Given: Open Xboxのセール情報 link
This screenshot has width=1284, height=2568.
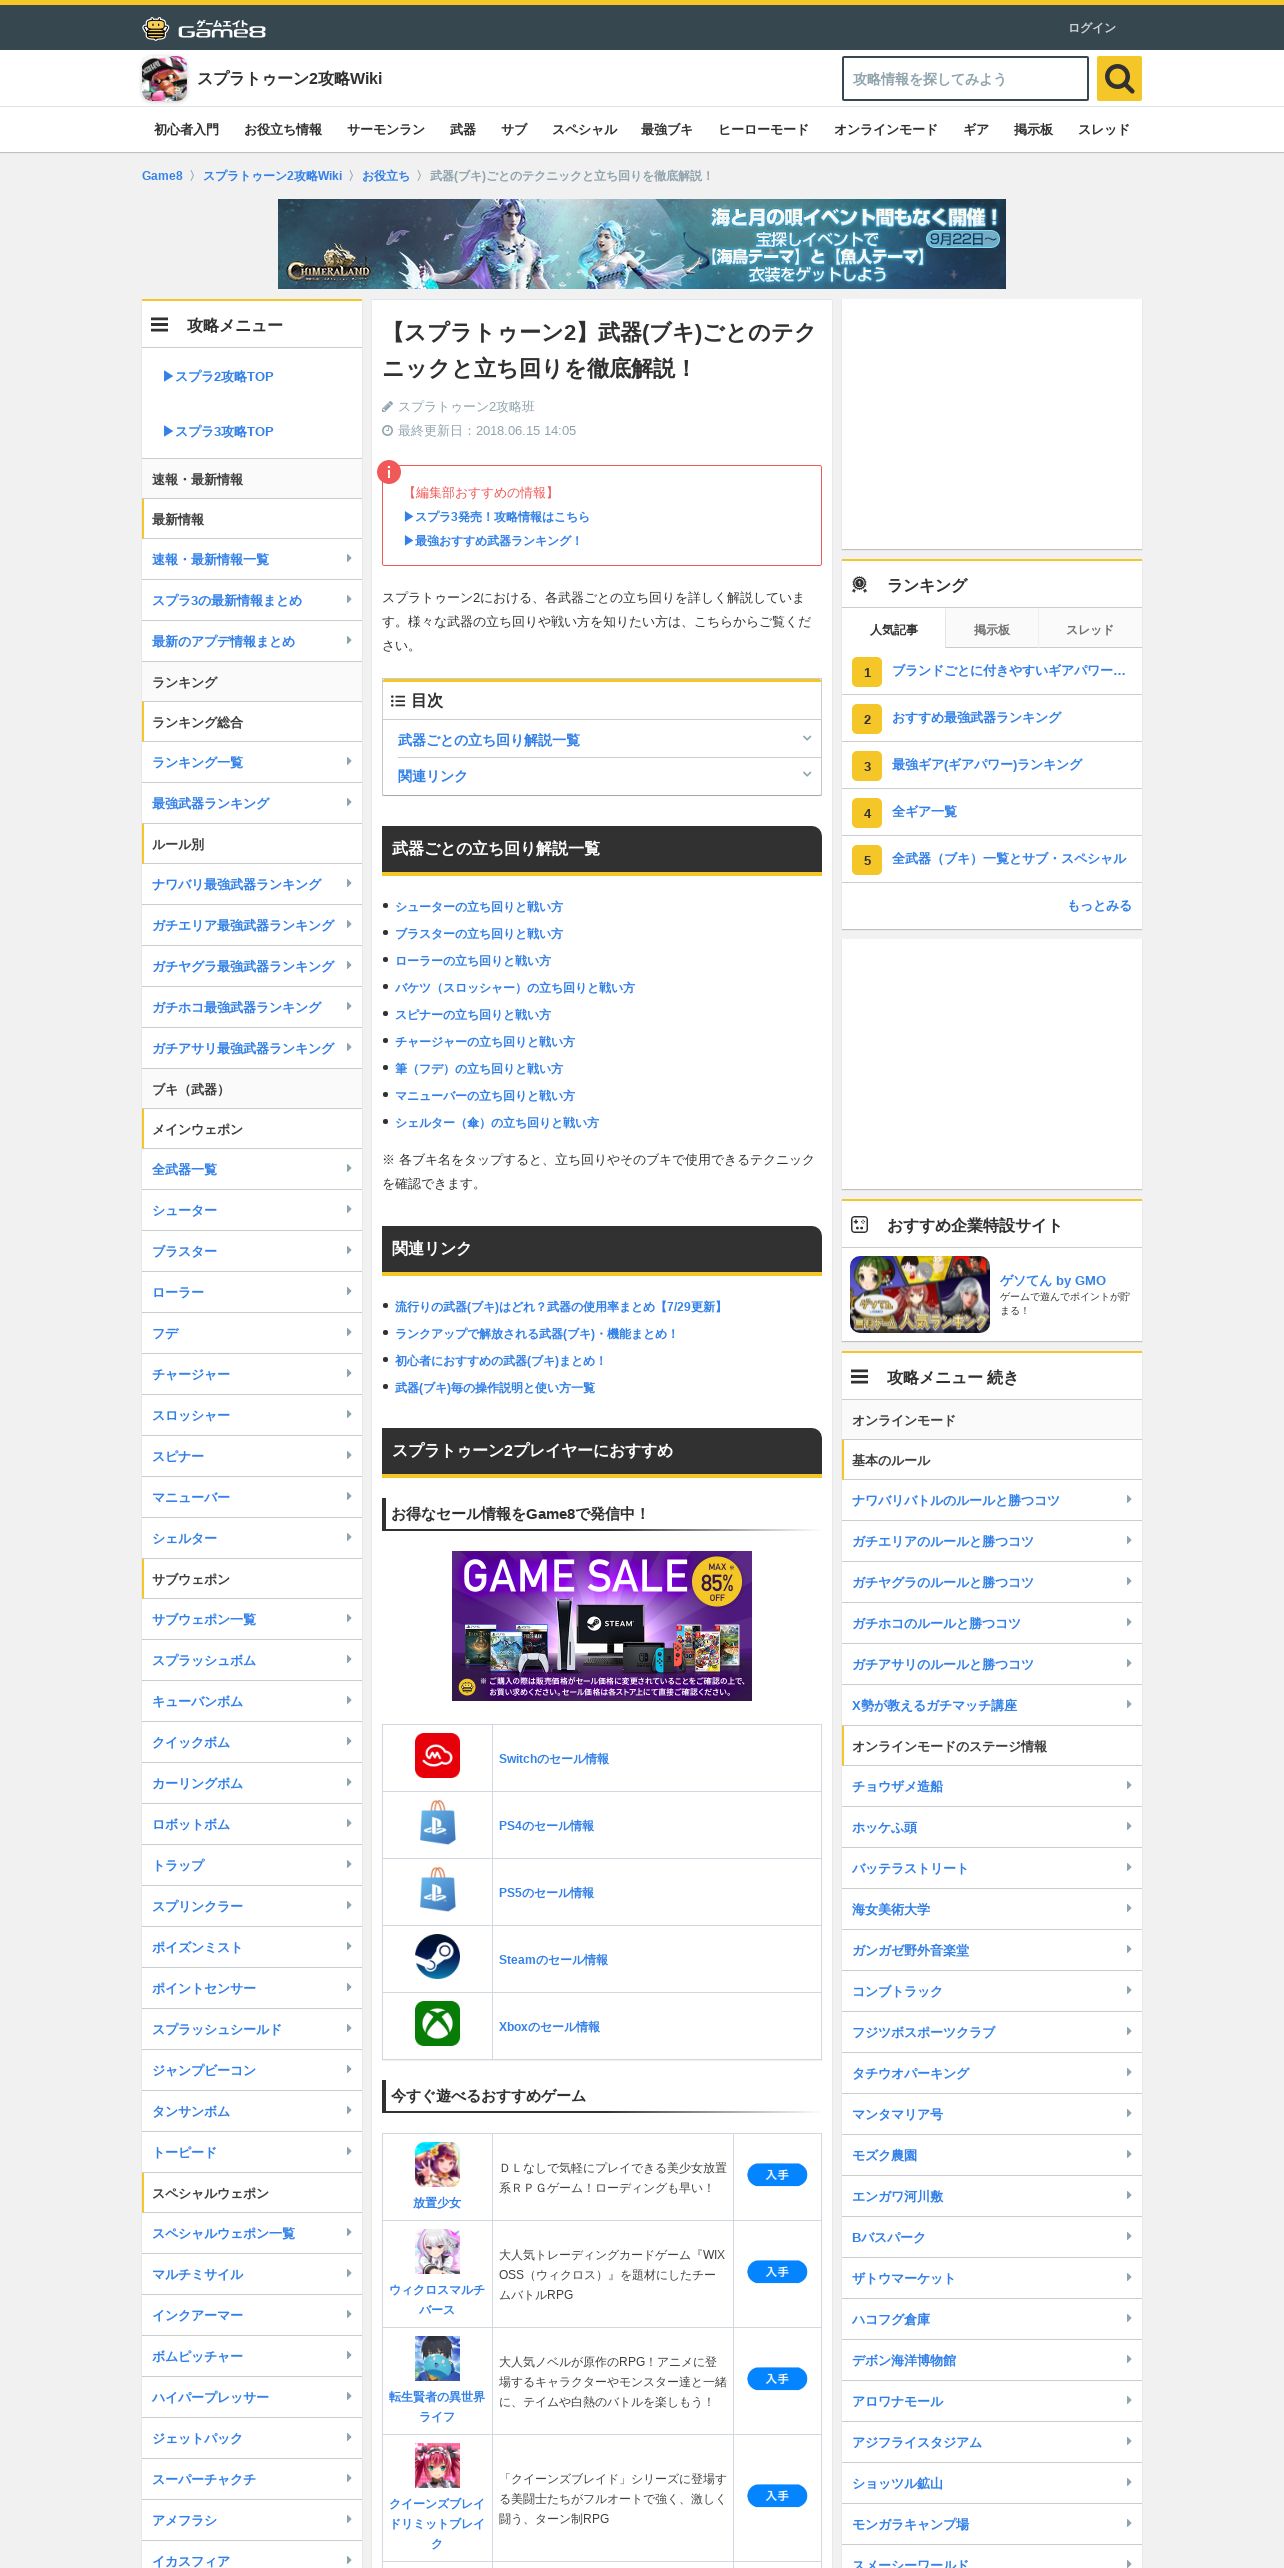Looking at the screenshot, I should tap(549, 2027).
